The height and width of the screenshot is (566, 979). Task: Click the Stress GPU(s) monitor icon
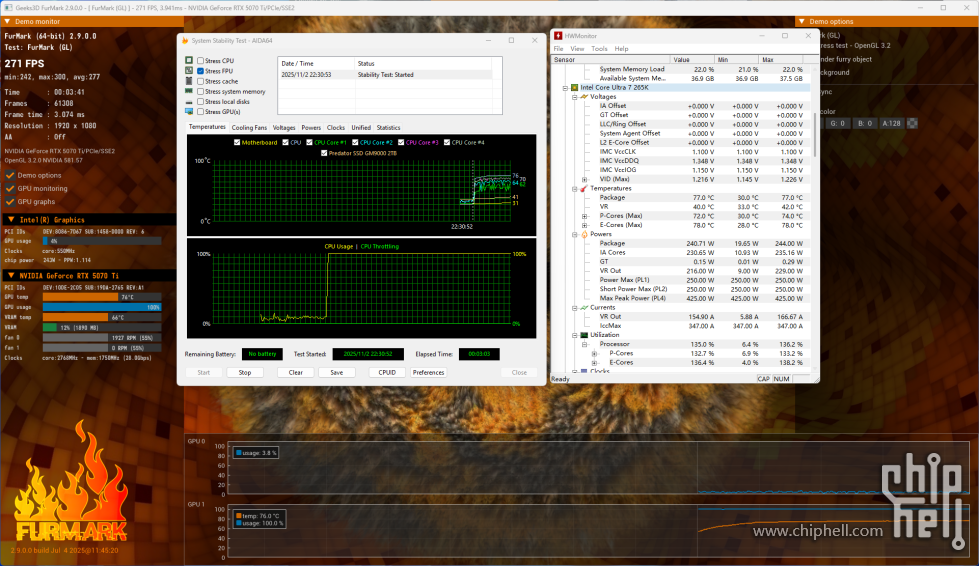pos(188,111)
